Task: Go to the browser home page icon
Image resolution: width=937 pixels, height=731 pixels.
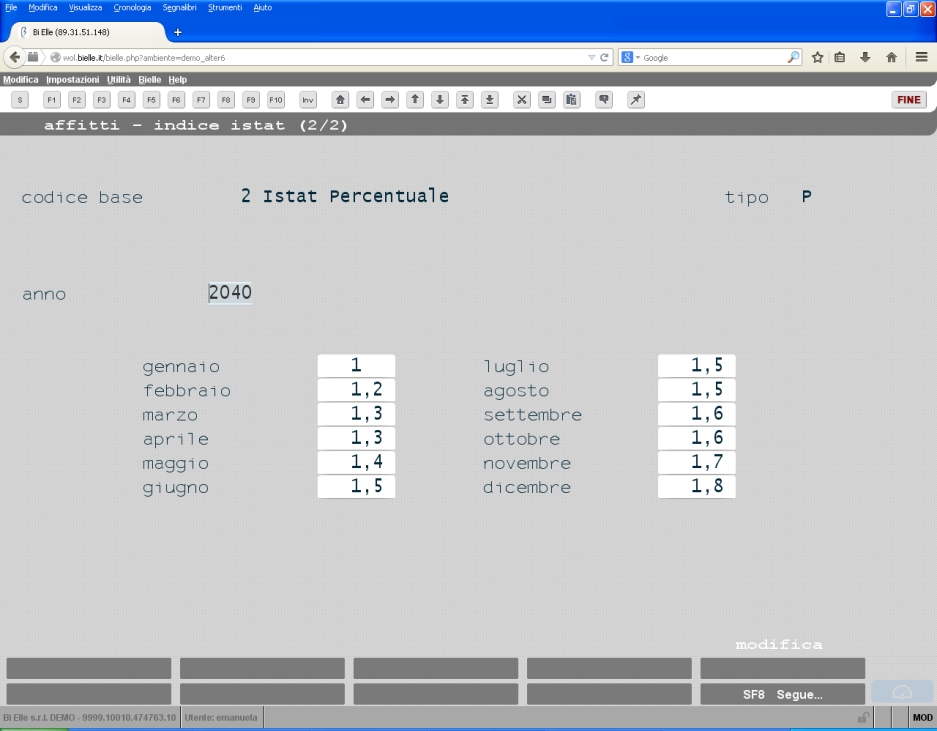Action: coord(891,57)
